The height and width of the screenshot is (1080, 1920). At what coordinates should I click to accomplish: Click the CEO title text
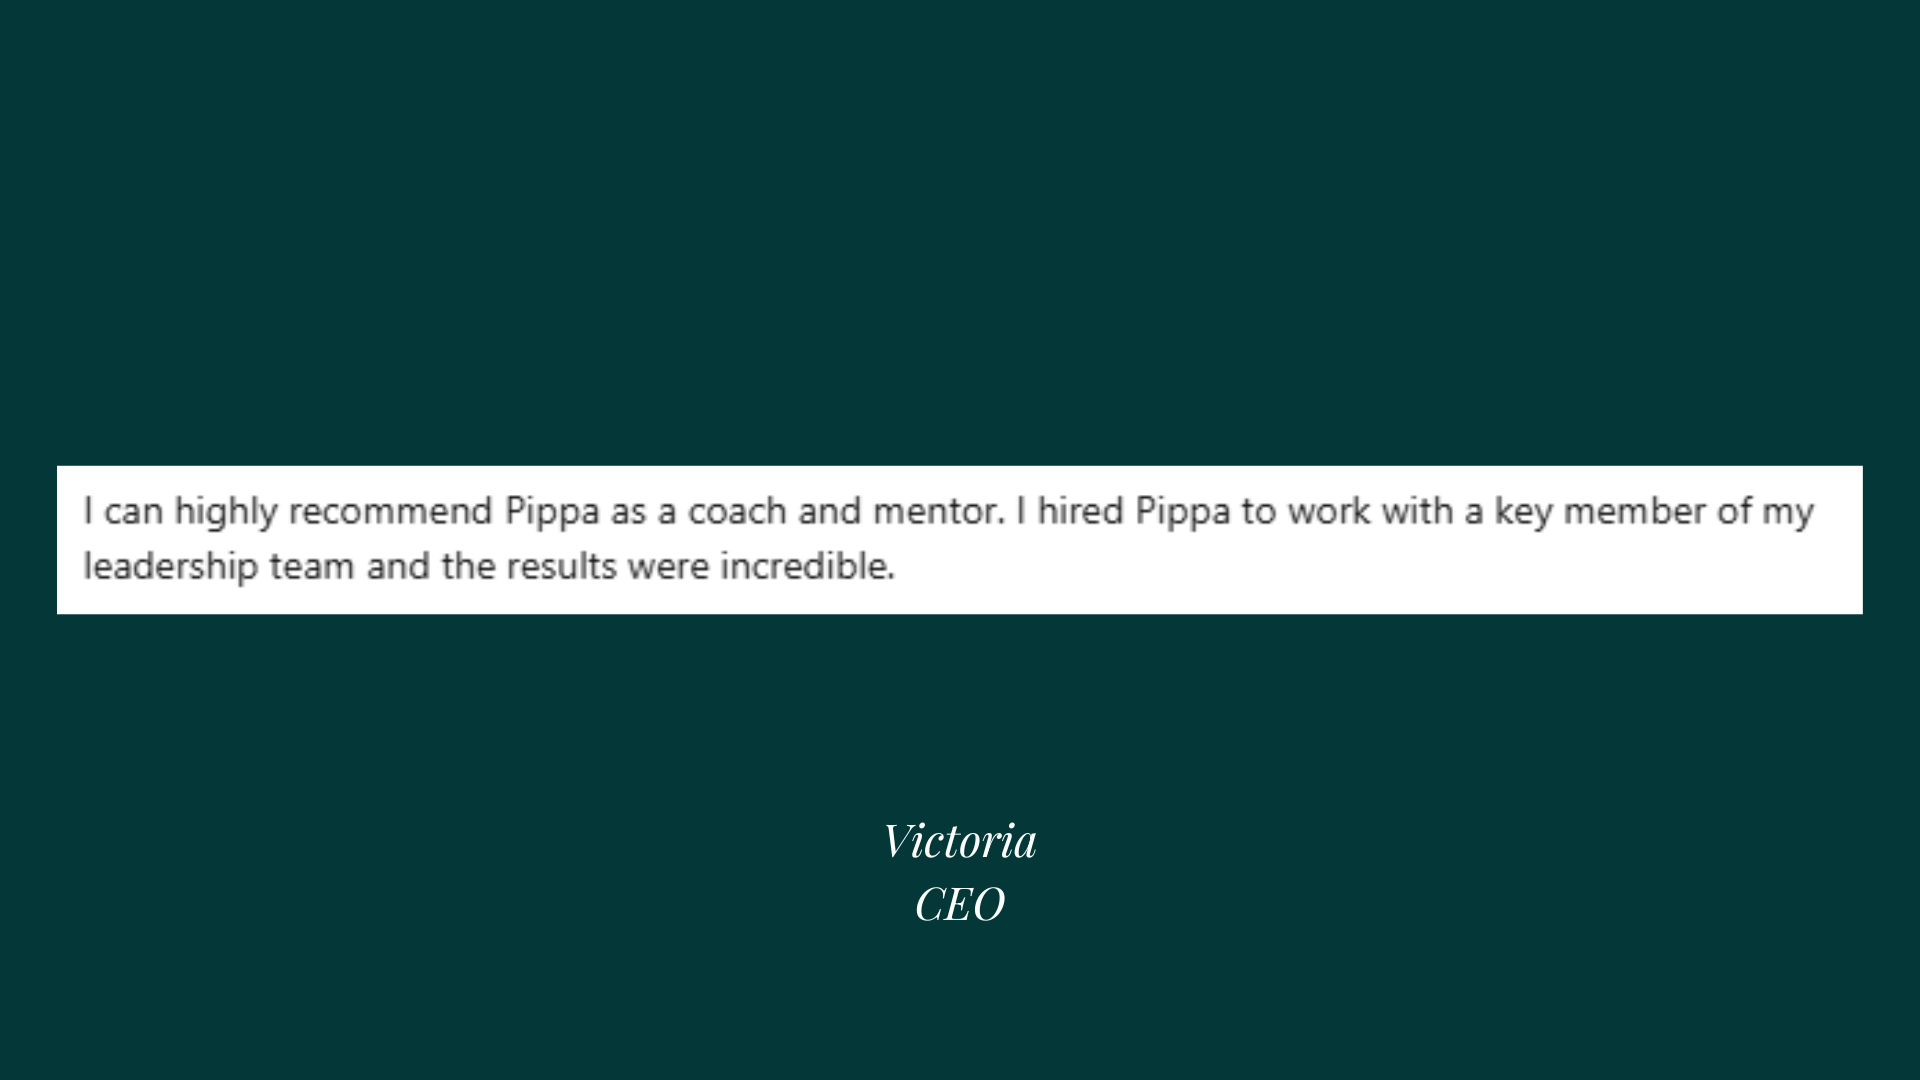coord(960,905)
